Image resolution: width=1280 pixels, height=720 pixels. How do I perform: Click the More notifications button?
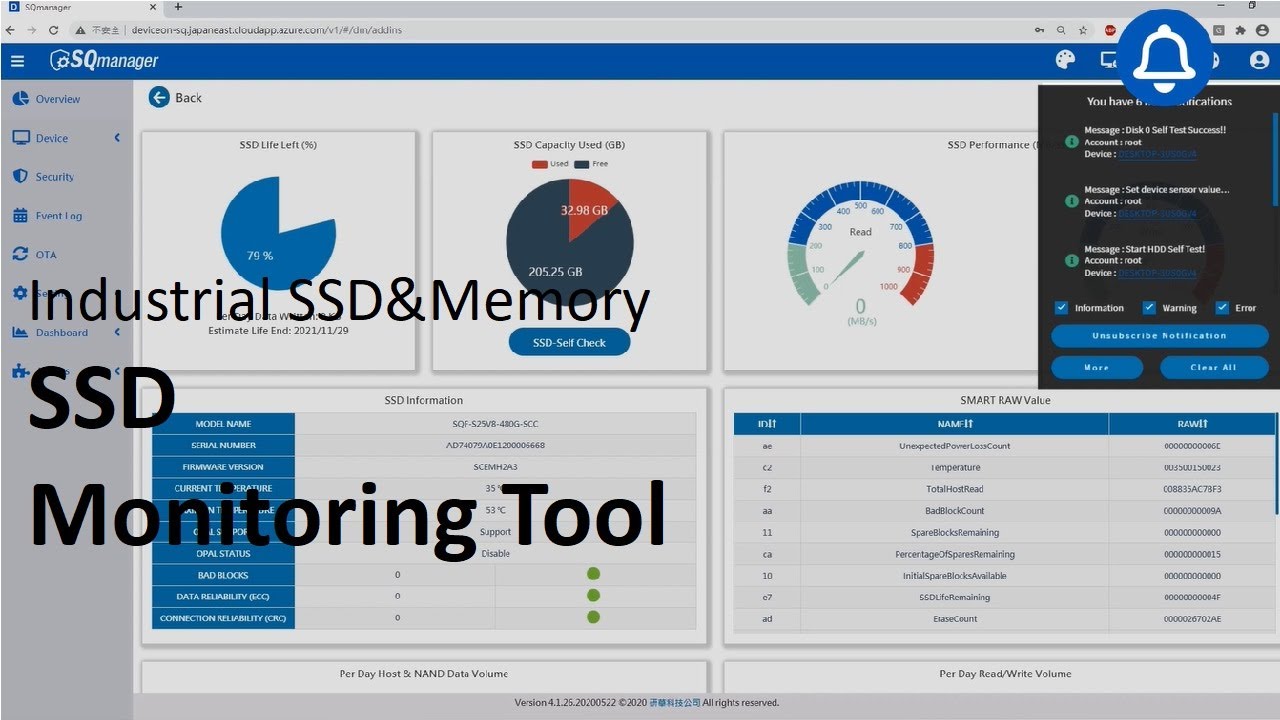pos(1097,367)
